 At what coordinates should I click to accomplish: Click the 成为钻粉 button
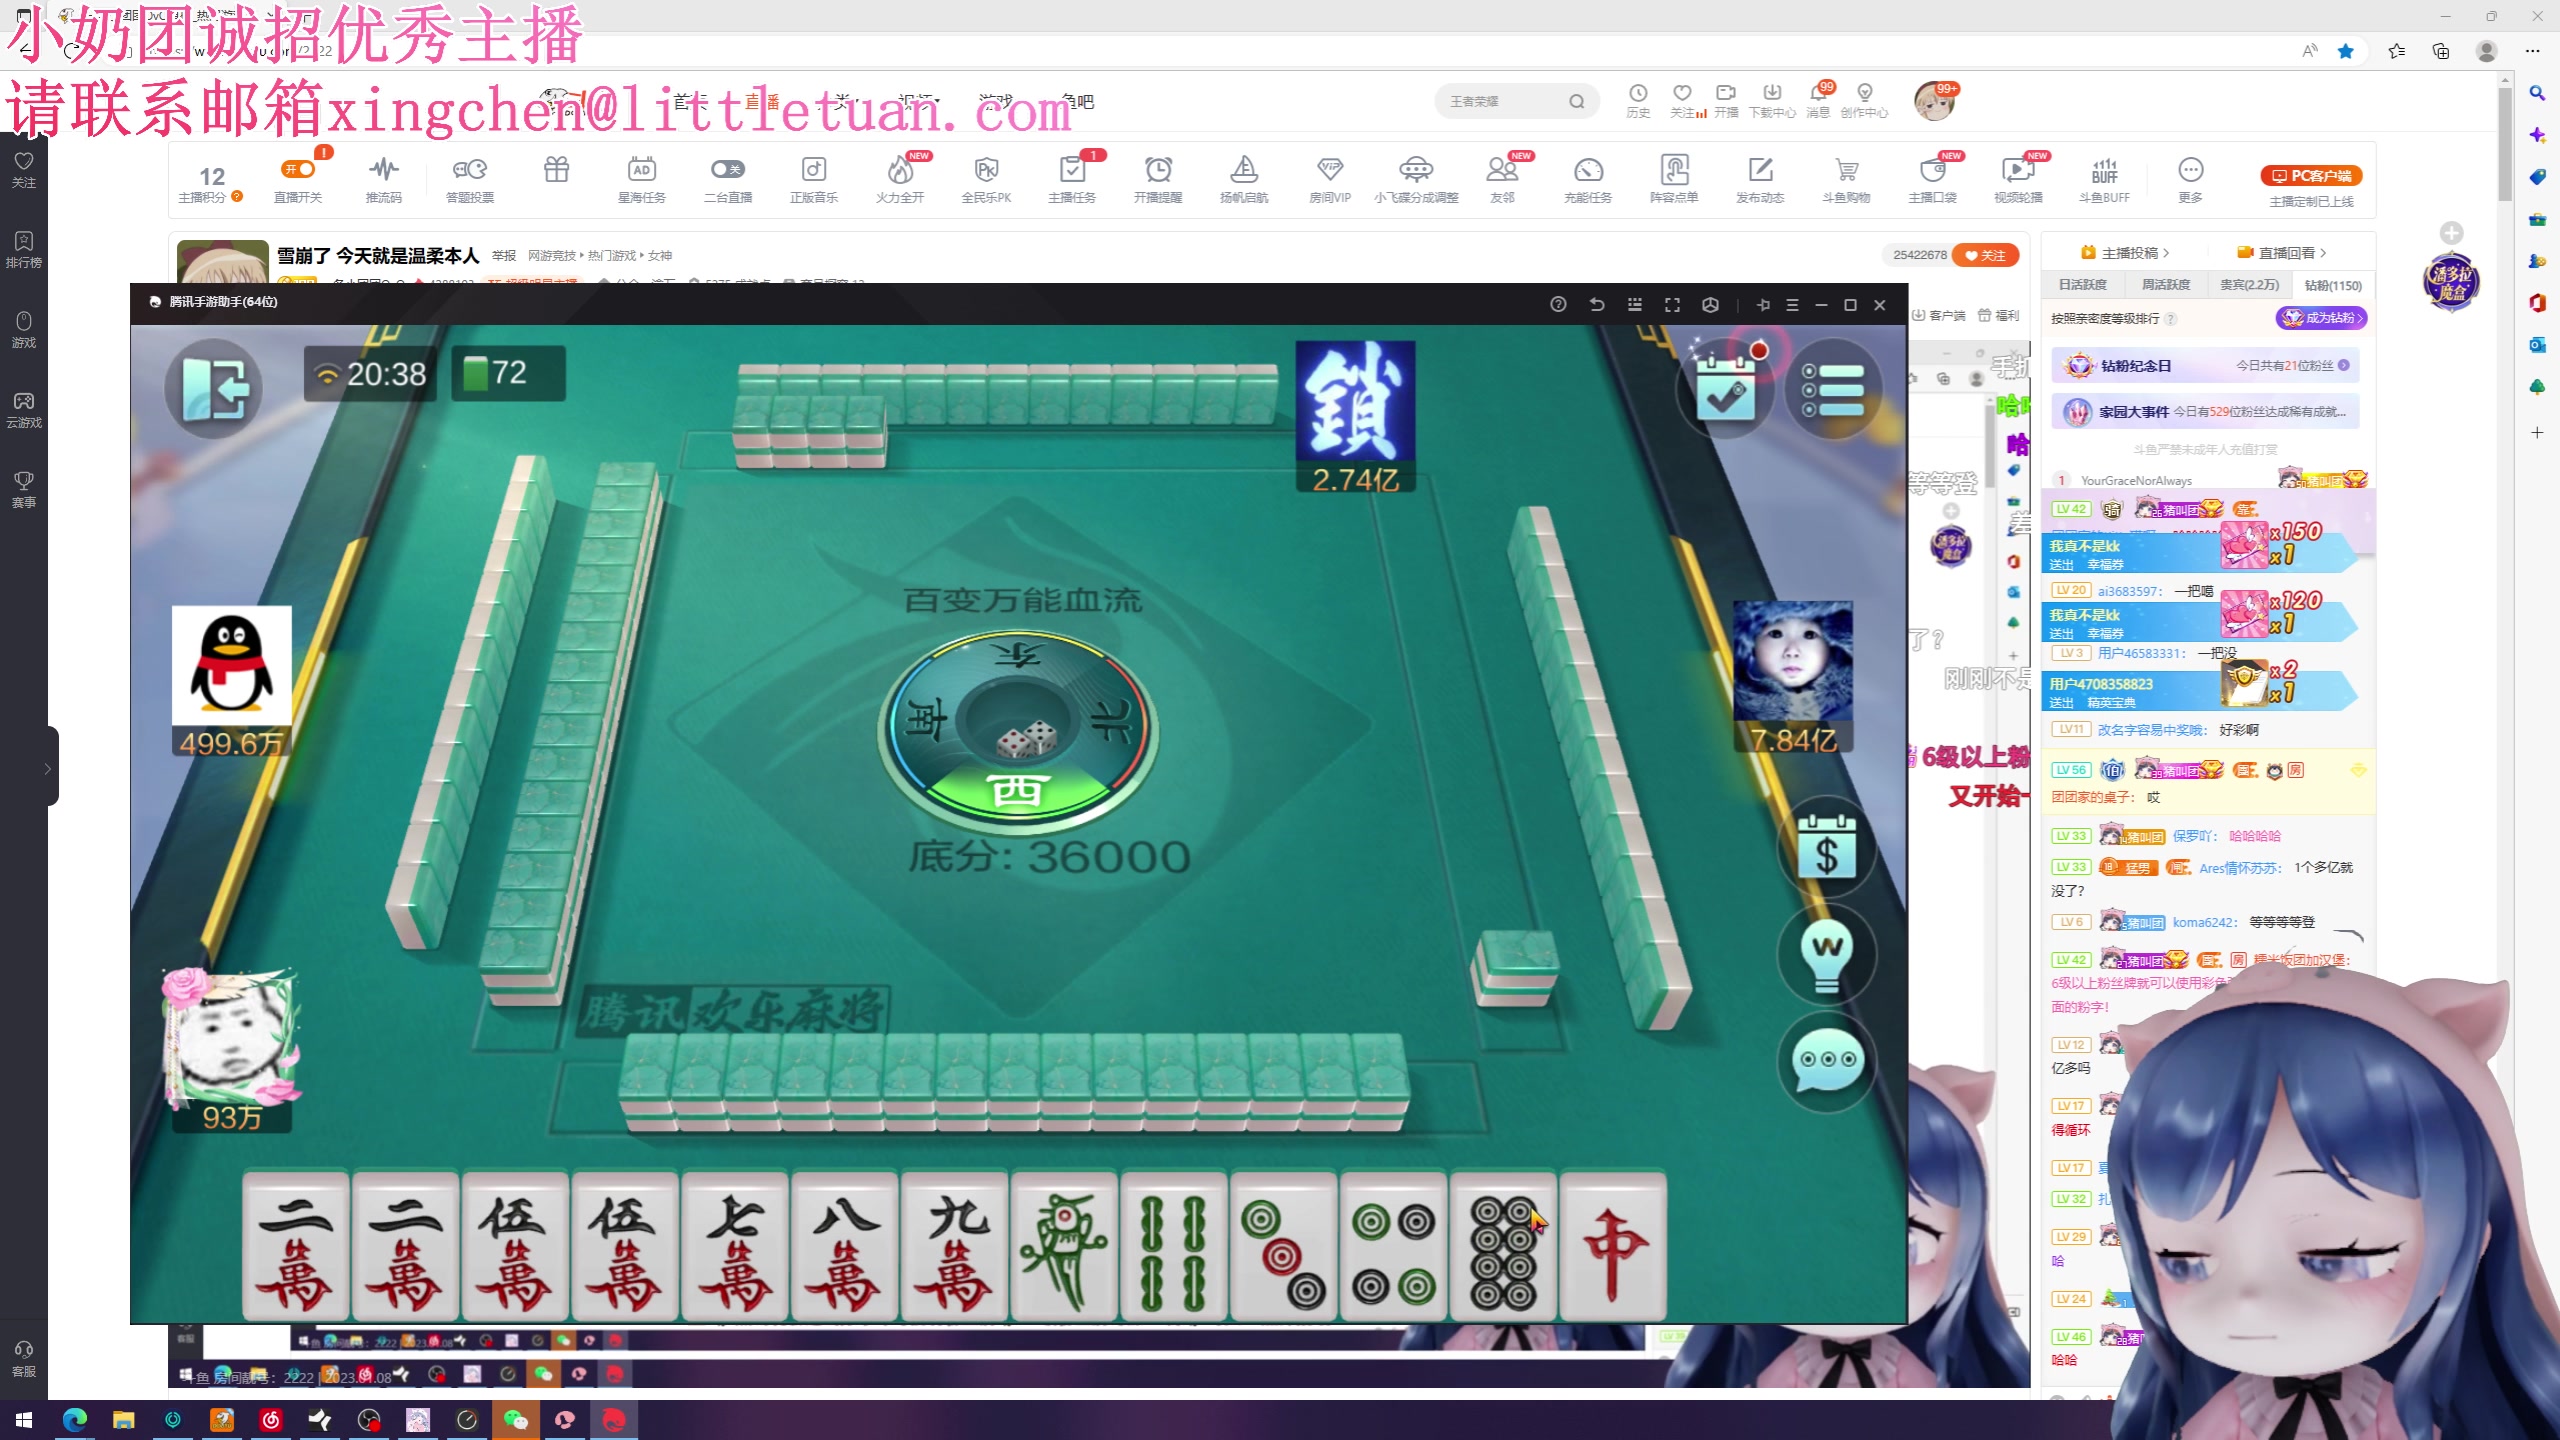2321,318
